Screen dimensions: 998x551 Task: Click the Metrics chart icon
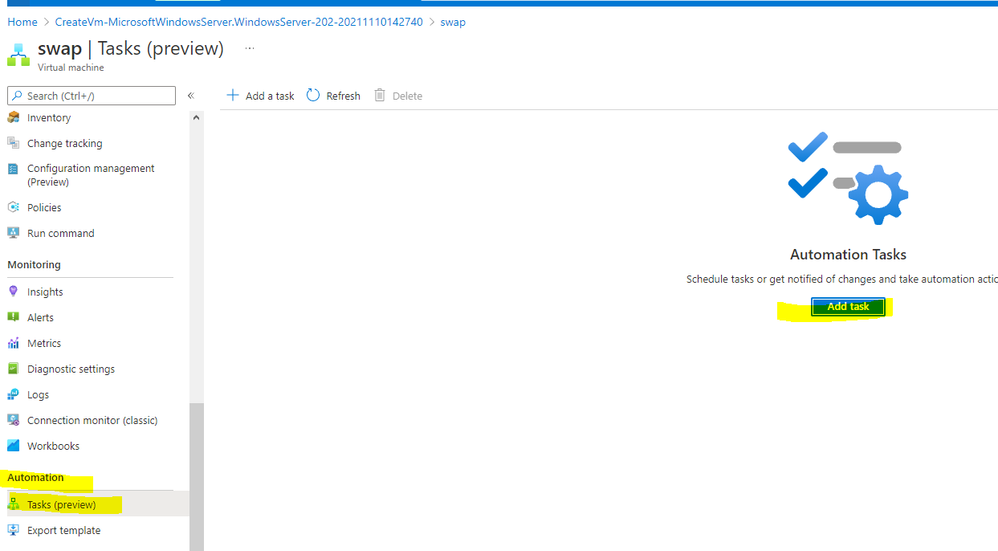[13, 343]
